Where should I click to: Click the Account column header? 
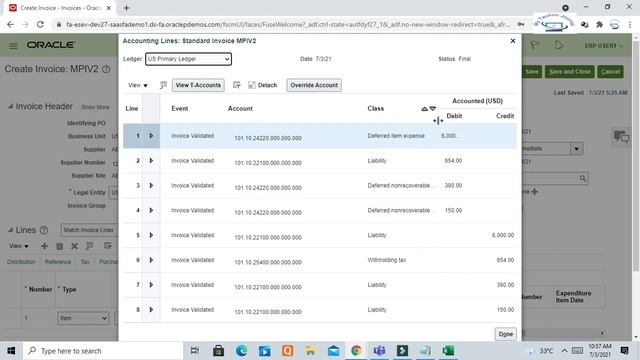click(240, 109)
